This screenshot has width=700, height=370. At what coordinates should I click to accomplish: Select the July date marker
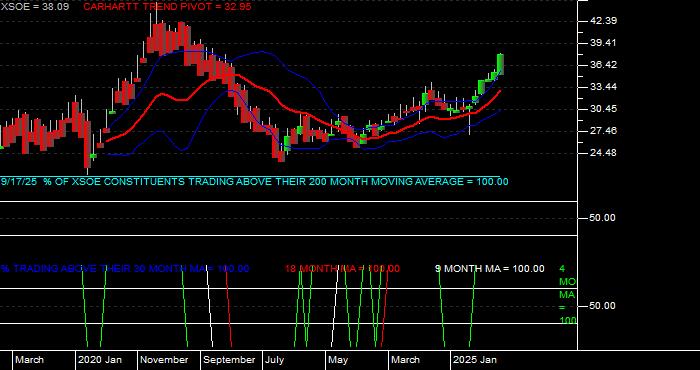[x=275, y=360]
